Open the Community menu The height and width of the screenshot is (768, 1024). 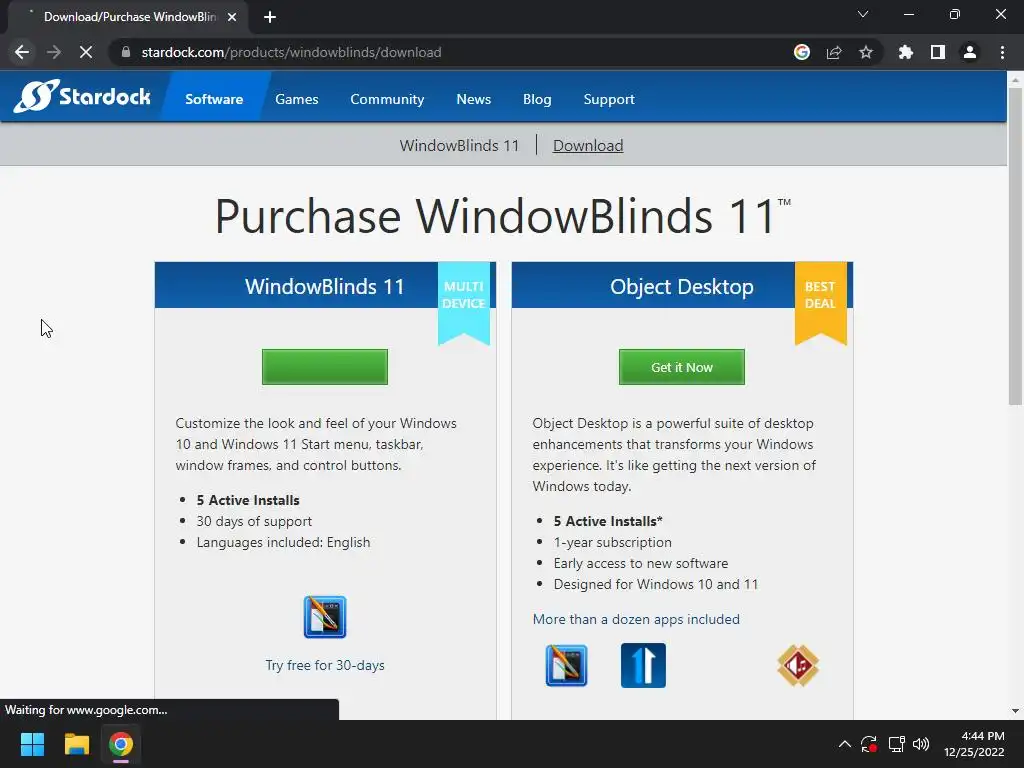pyautogui.click(x=387, y=99)
